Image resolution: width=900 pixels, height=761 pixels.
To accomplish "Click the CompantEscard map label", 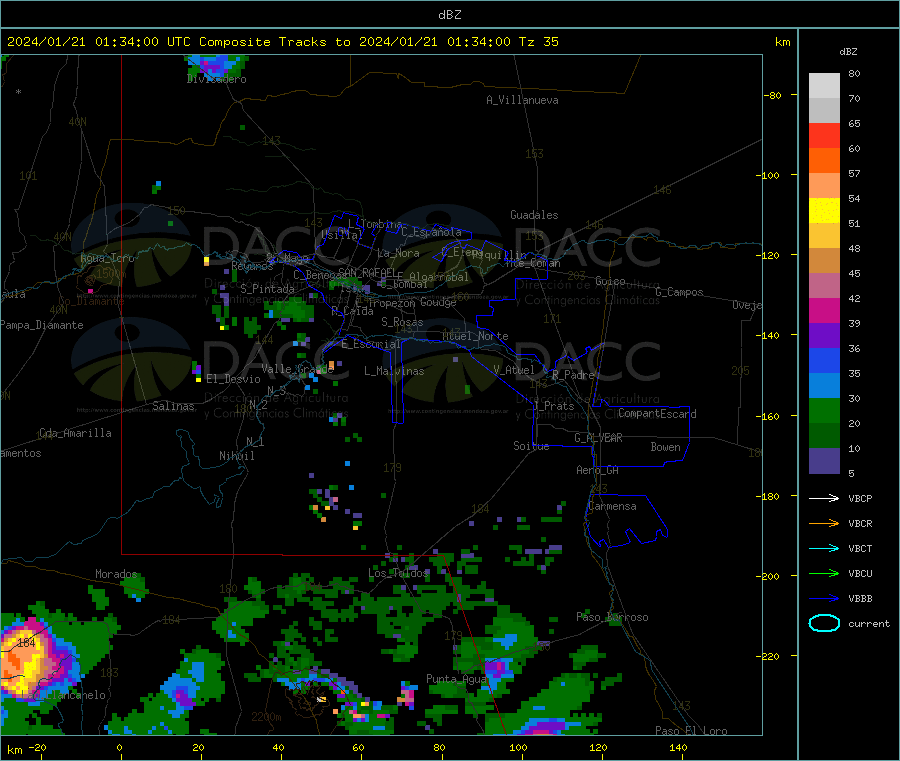I will [657, 414].
